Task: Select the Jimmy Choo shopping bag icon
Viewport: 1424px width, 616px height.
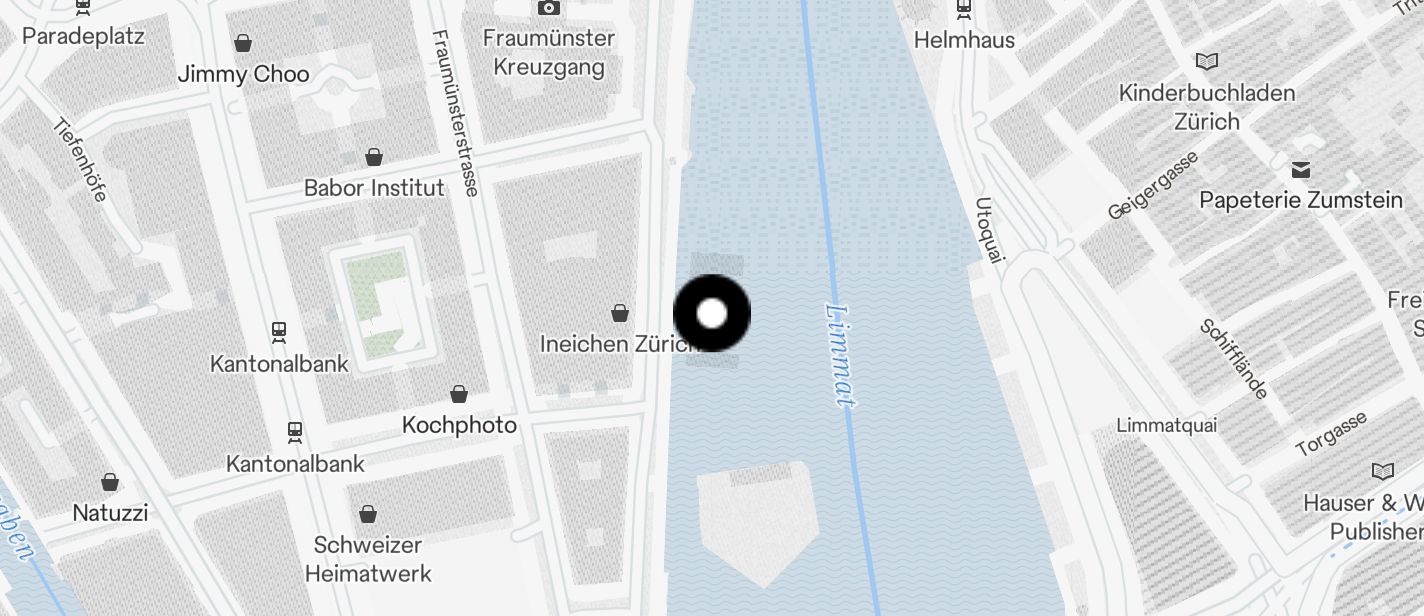Action: (242, 43)
